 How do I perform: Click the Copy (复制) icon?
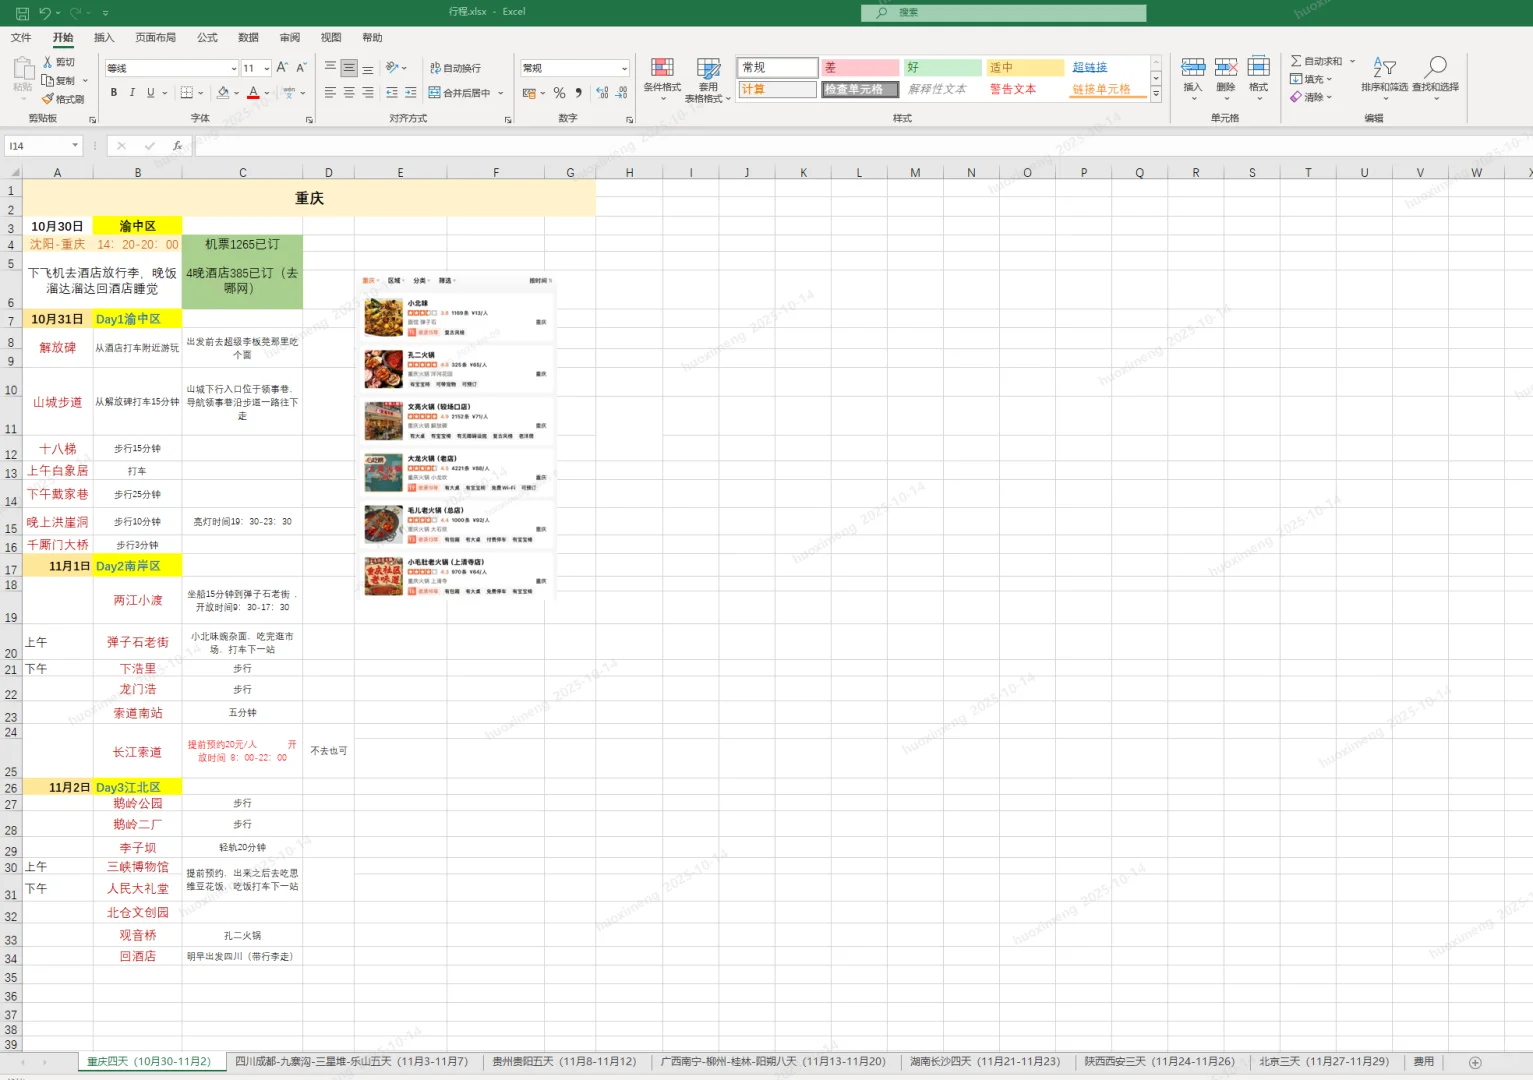[x=47, y=80]
